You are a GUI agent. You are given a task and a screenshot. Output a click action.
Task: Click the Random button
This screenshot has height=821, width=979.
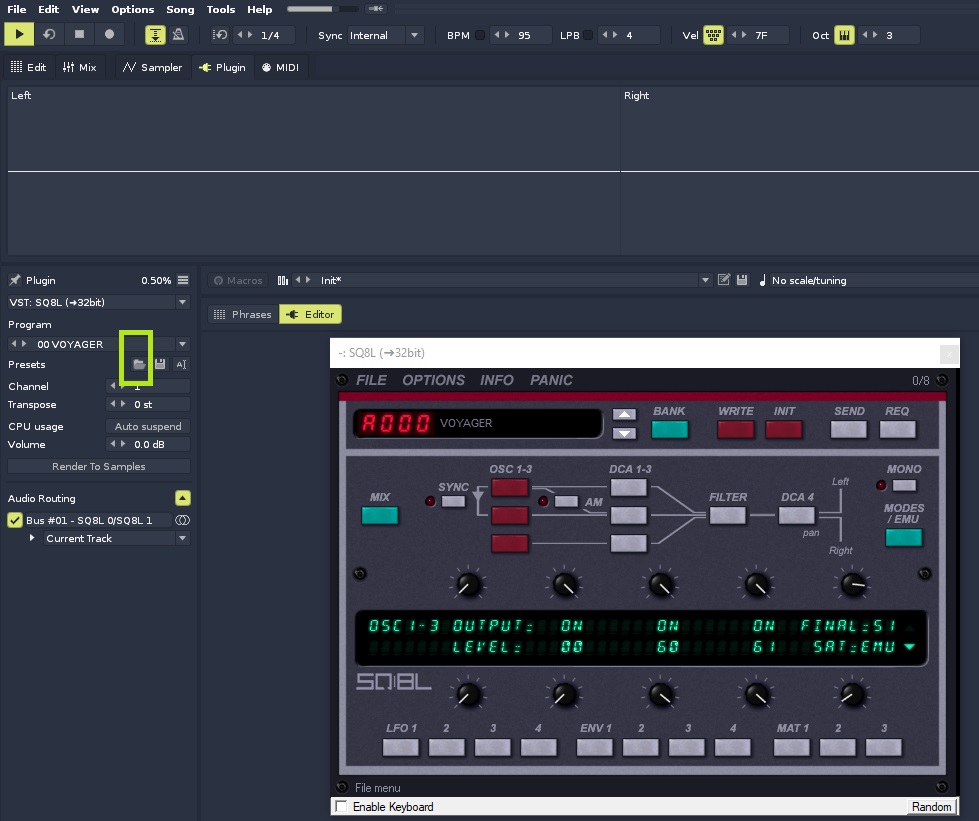point(931,807)
